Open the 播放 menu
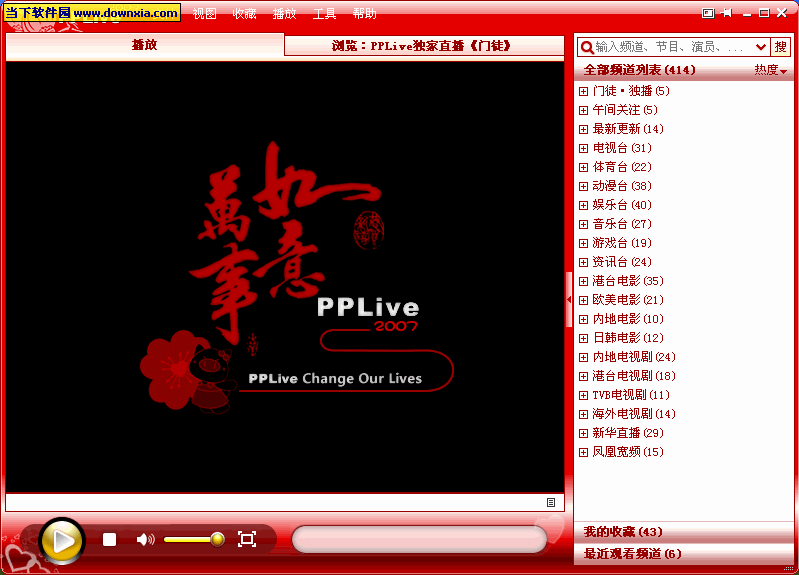This screenshot has width=799, height=575. pos(284,14)
